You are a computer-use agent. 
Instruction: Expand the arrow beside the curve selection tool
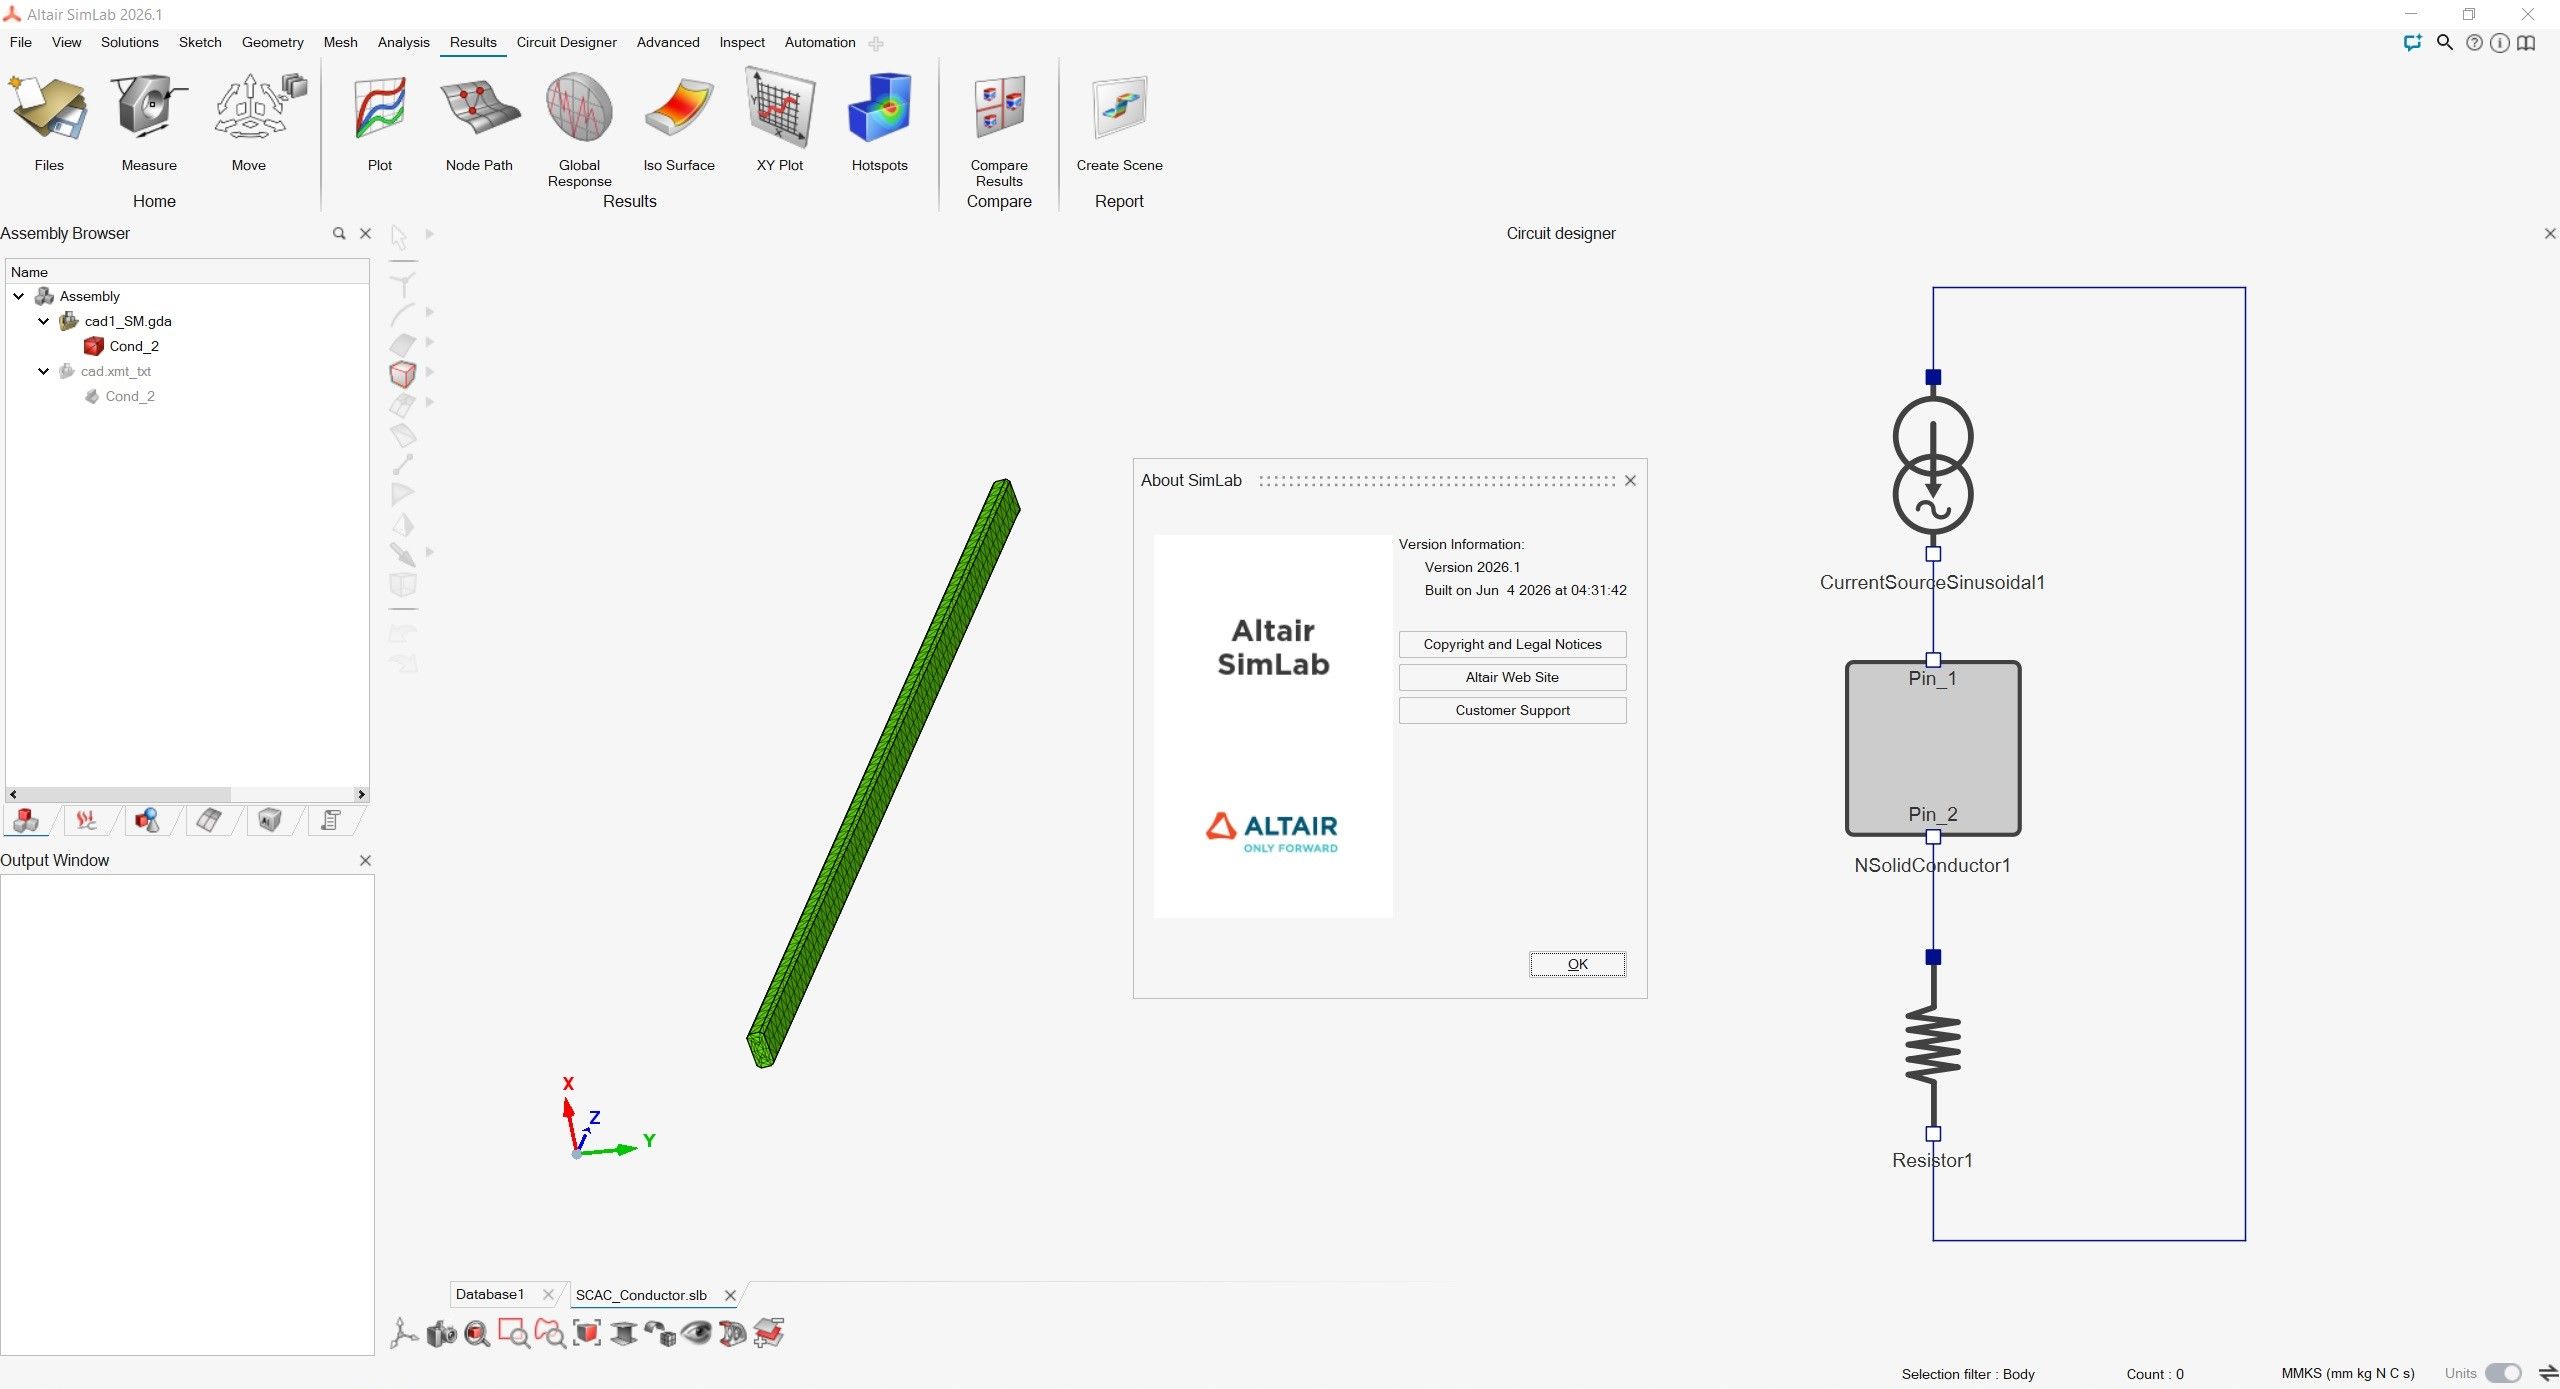pos(430,312)
